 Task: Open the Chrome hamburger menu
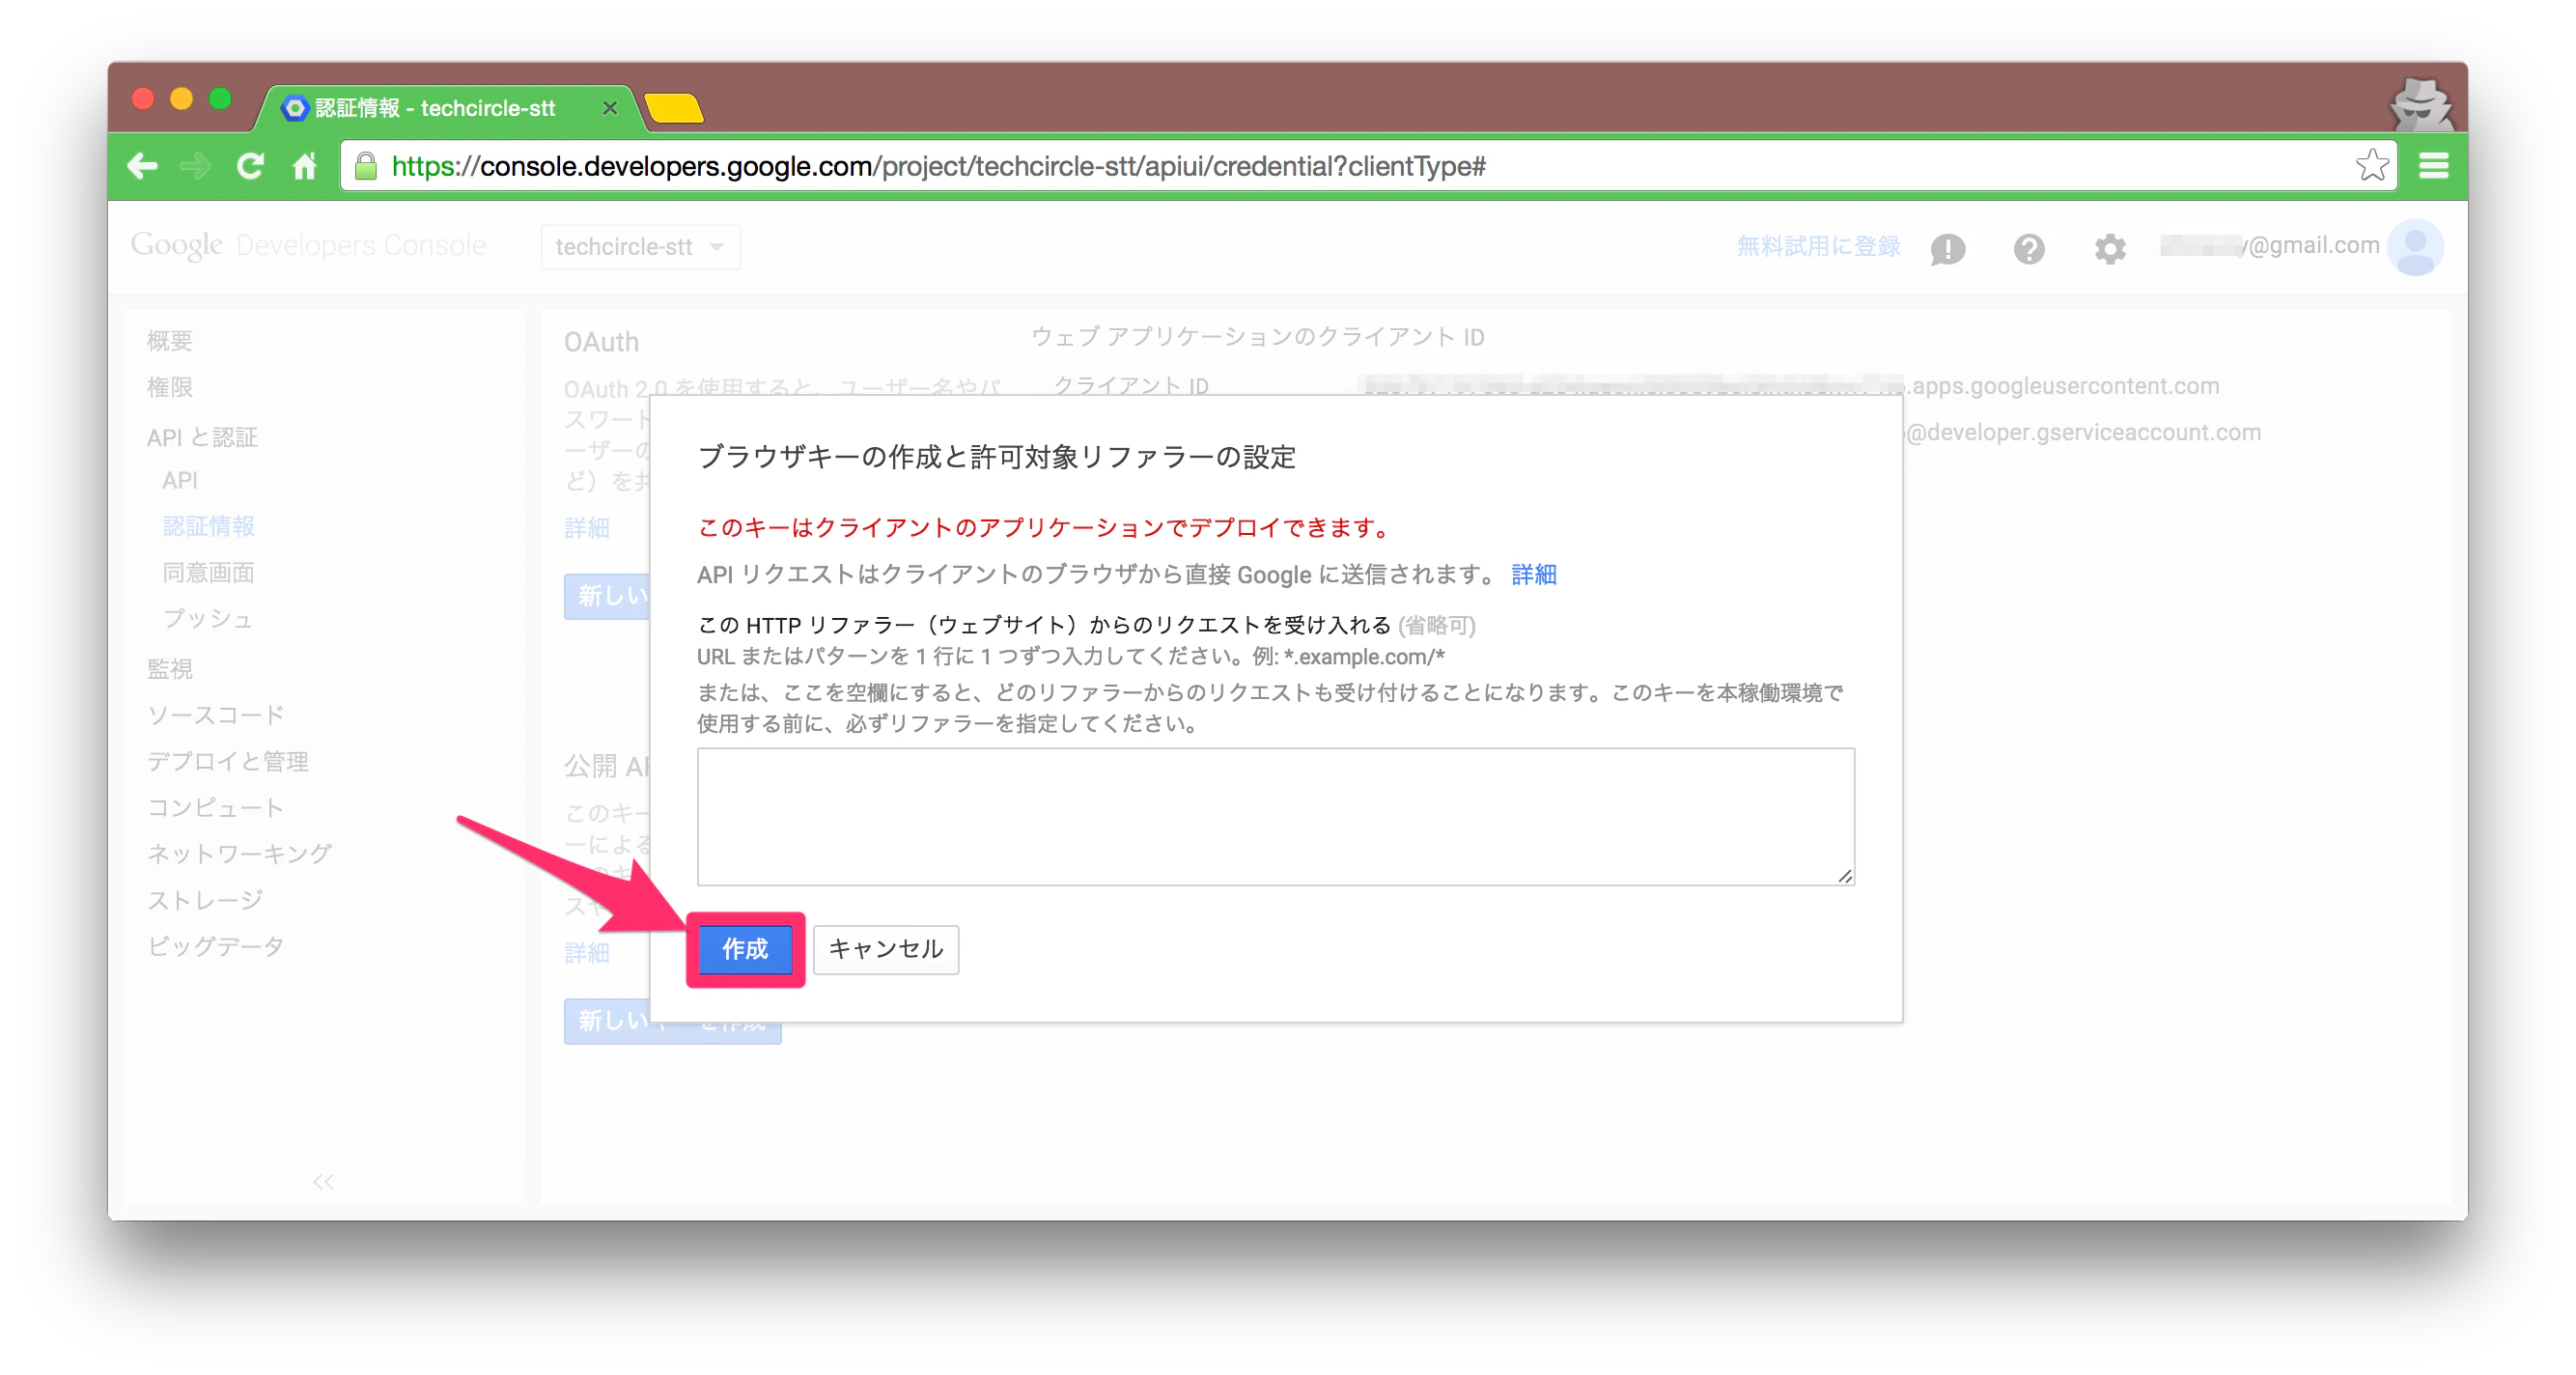coord(2433,166)
